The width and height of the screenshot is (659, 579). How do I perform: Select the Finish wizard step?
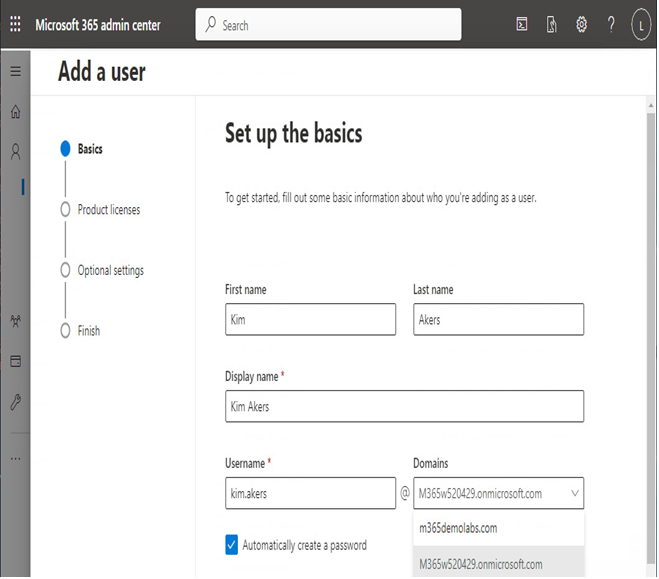point(81,332)
